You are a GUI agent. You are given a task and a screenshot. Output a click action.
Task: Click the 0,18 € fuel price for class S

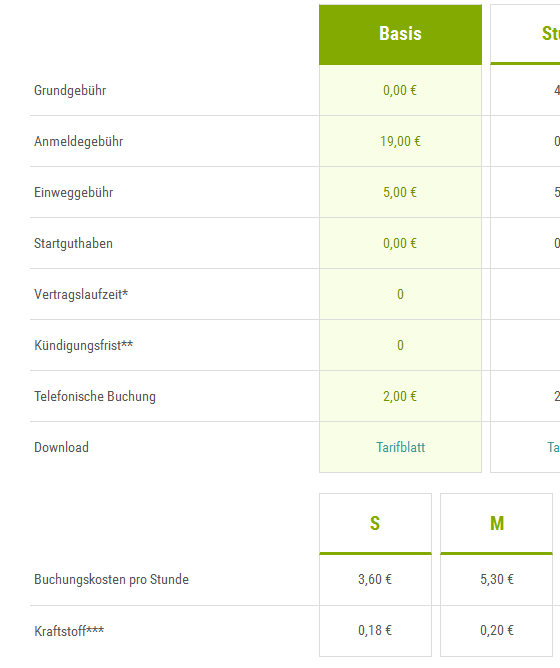click(x=375, y=631)
